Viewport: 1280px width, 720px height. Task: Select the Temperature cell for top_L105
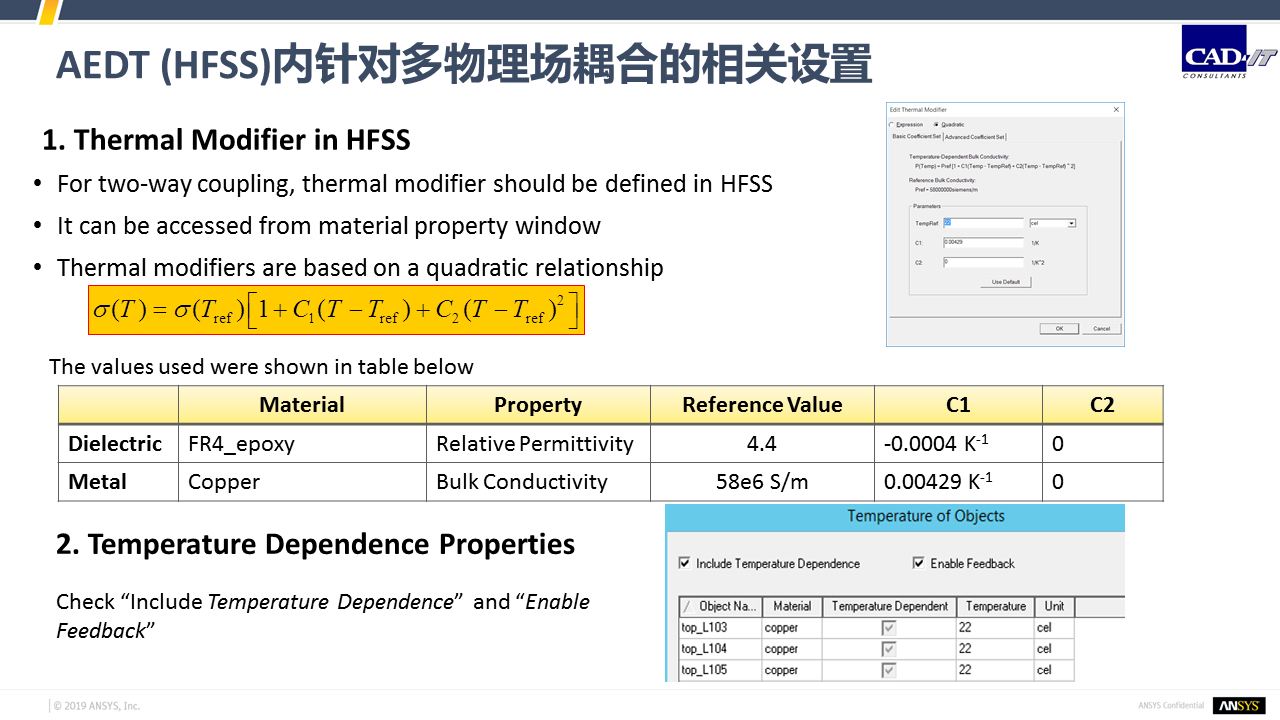coord(994,670)
